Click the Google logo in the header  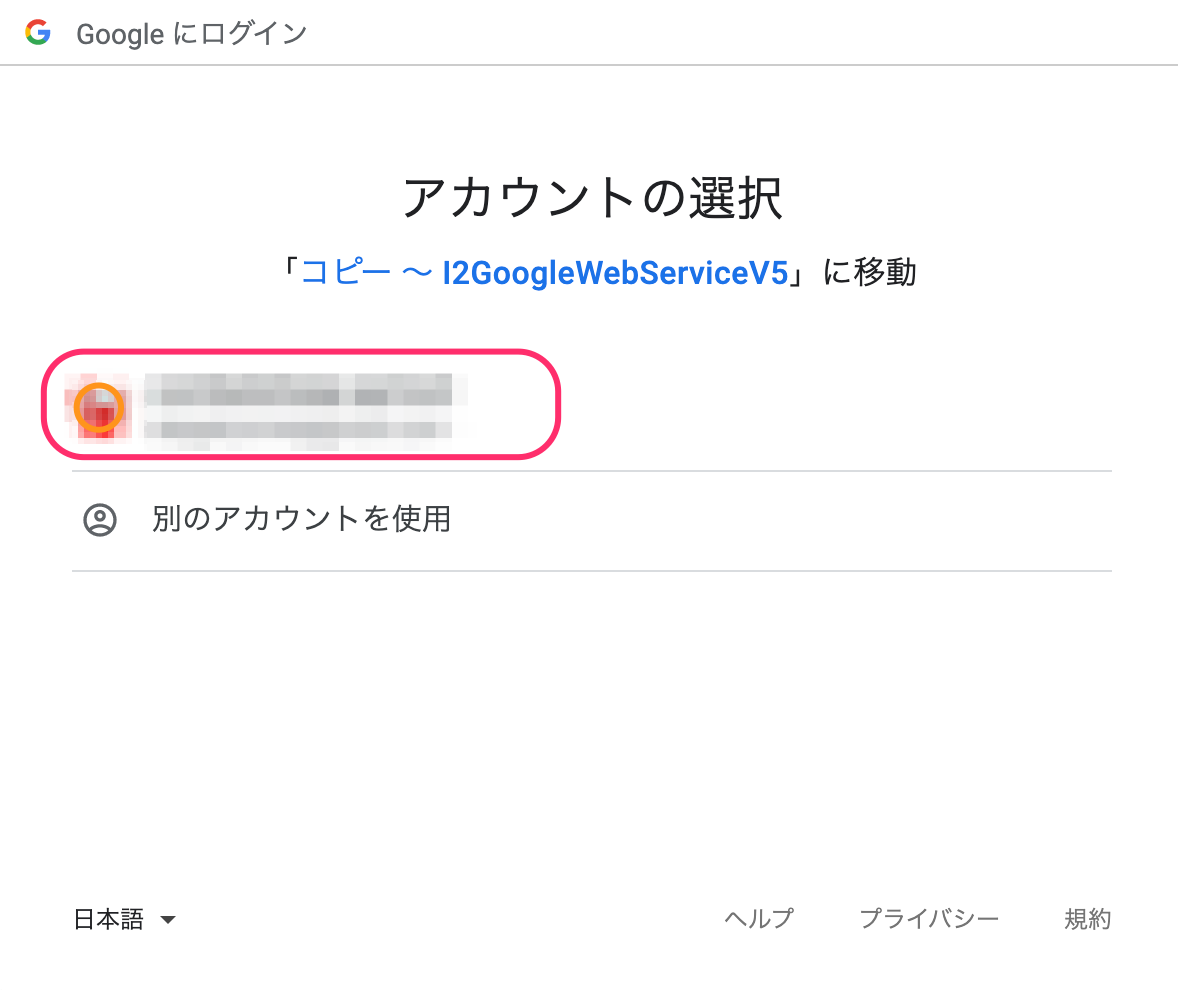point(38,33)
